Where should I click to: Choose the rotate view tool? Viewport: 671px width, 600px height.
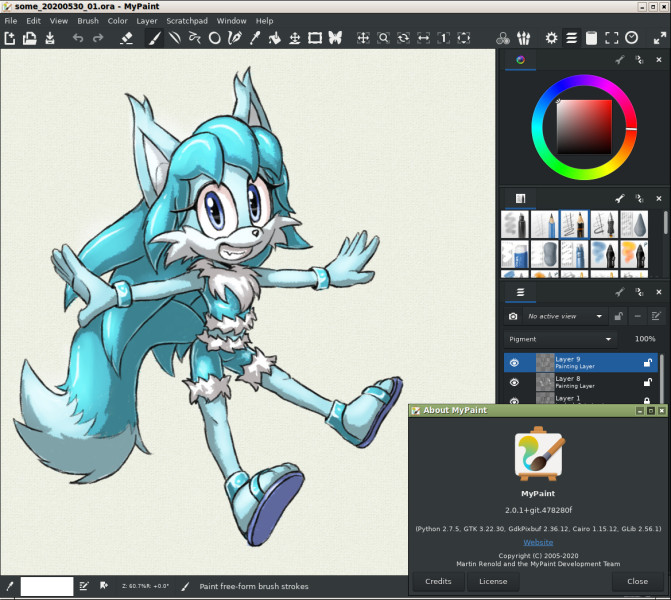(x=404, y=38)
